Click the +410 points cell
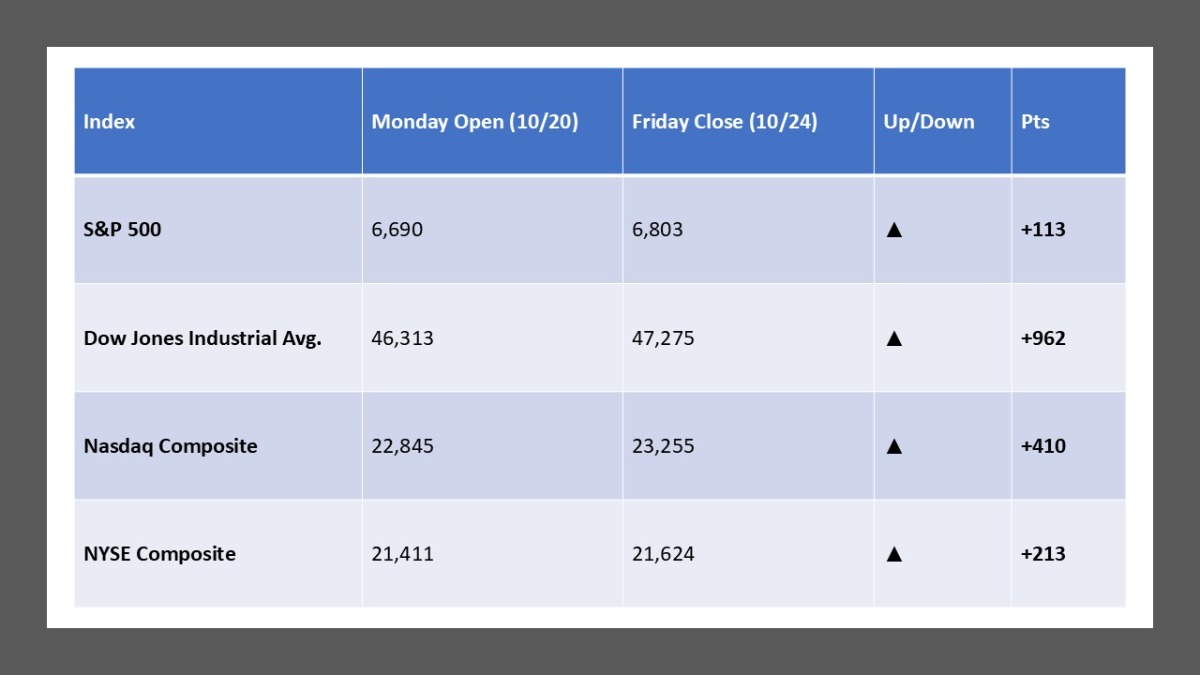The width and height of the screenshot is (1200, 675). pyautogui.click(x=1043, y=446)
